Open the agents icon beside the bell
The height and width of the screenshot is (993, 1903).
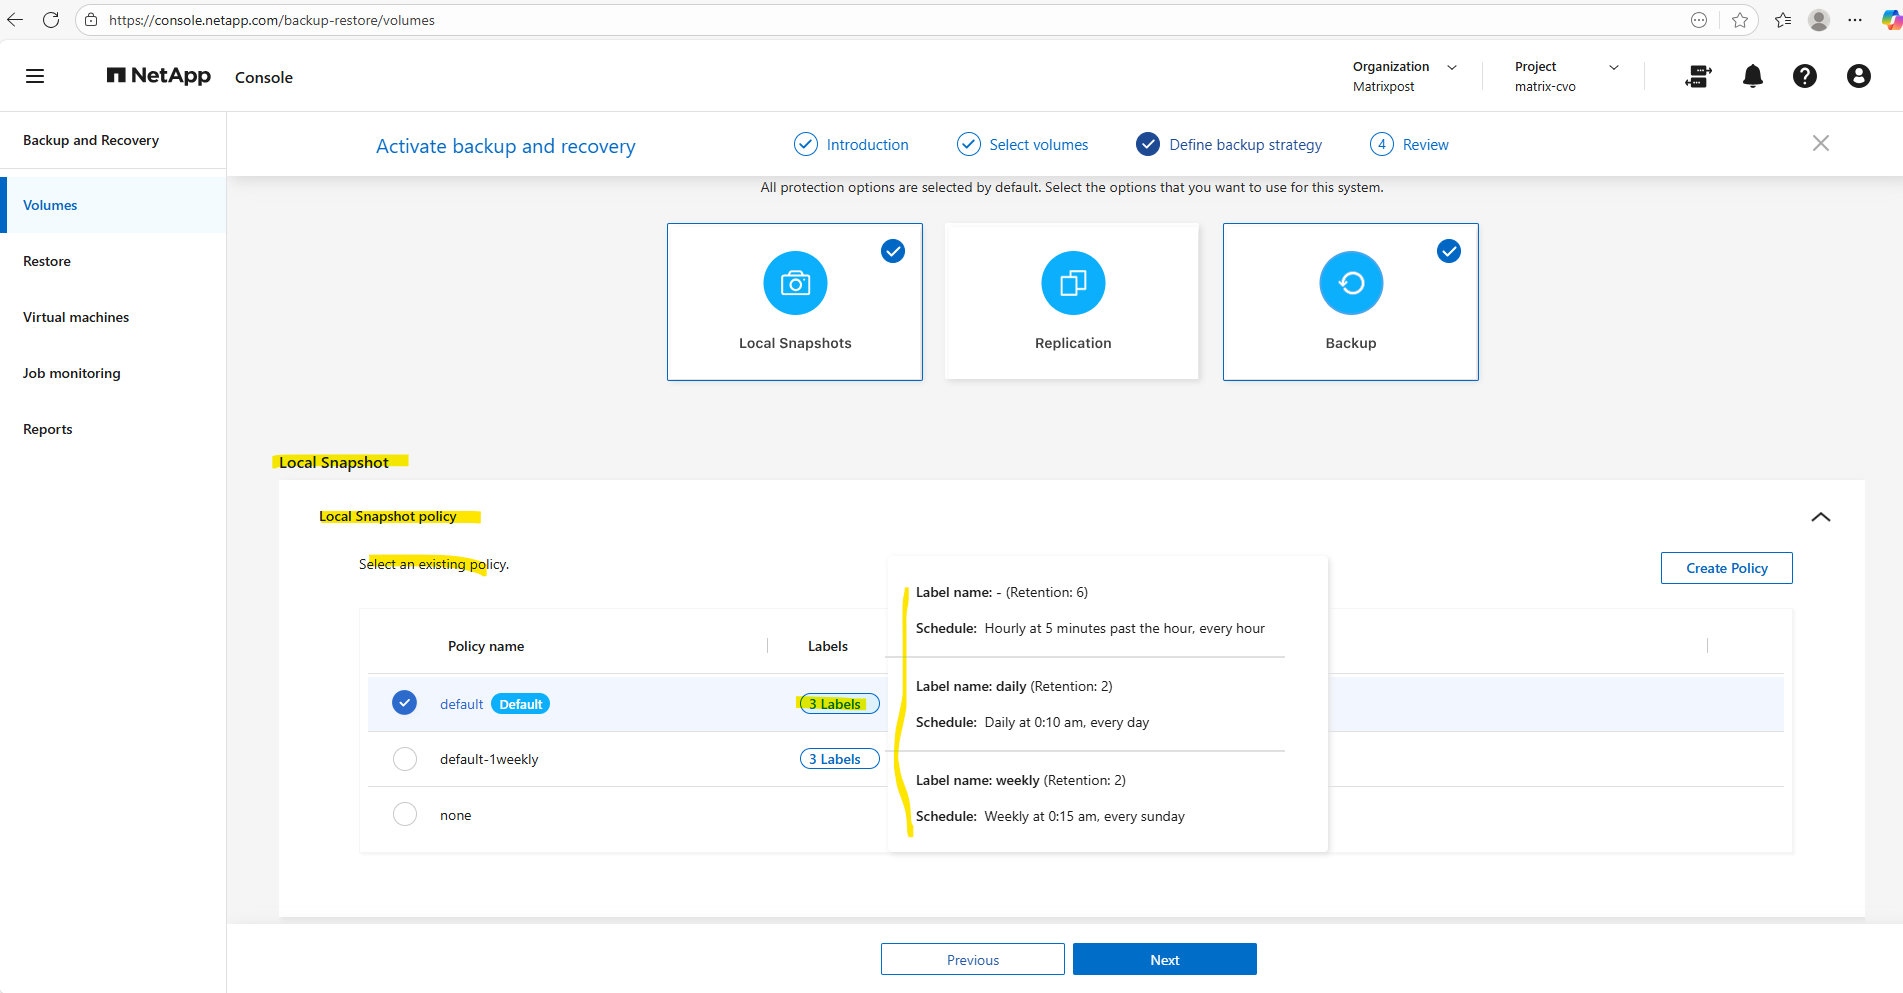1698,76
